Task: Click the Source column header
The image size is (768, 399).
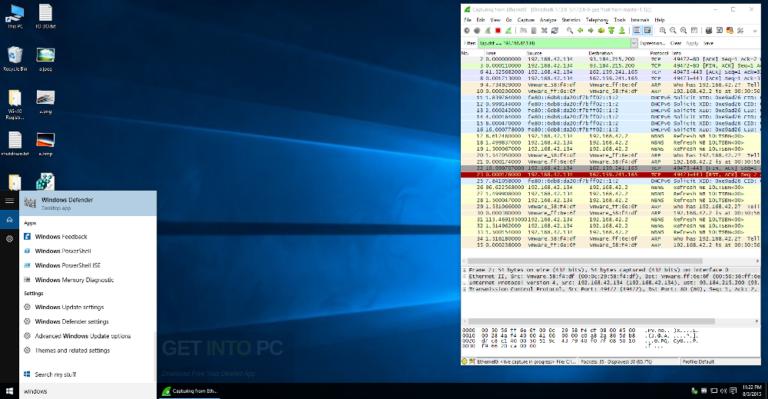Action: pos(534,53)
